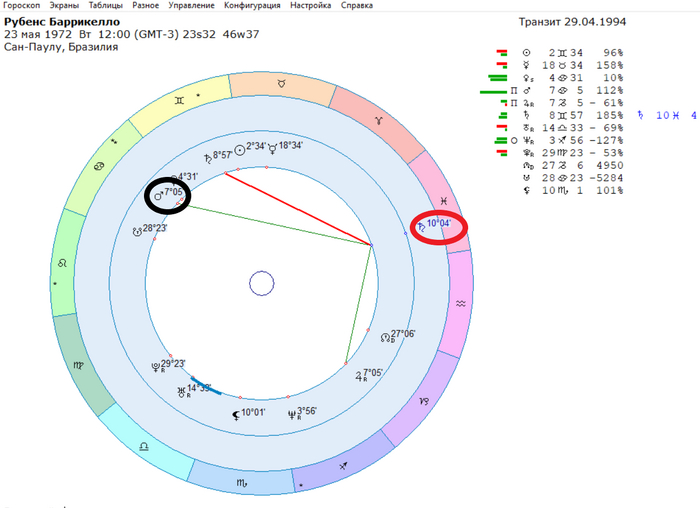Click the Sagittarius sign segment
Screen dimensions: 700x508
click(x=343, y=466)
